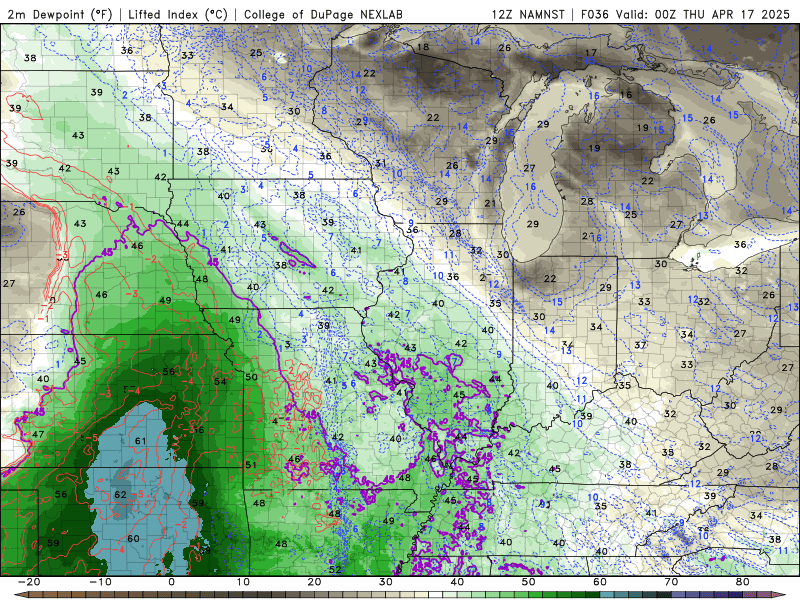The image size is (800, 600).
Task: Click the 61 dewpoint value in the blue area
Action: [140, 441]
